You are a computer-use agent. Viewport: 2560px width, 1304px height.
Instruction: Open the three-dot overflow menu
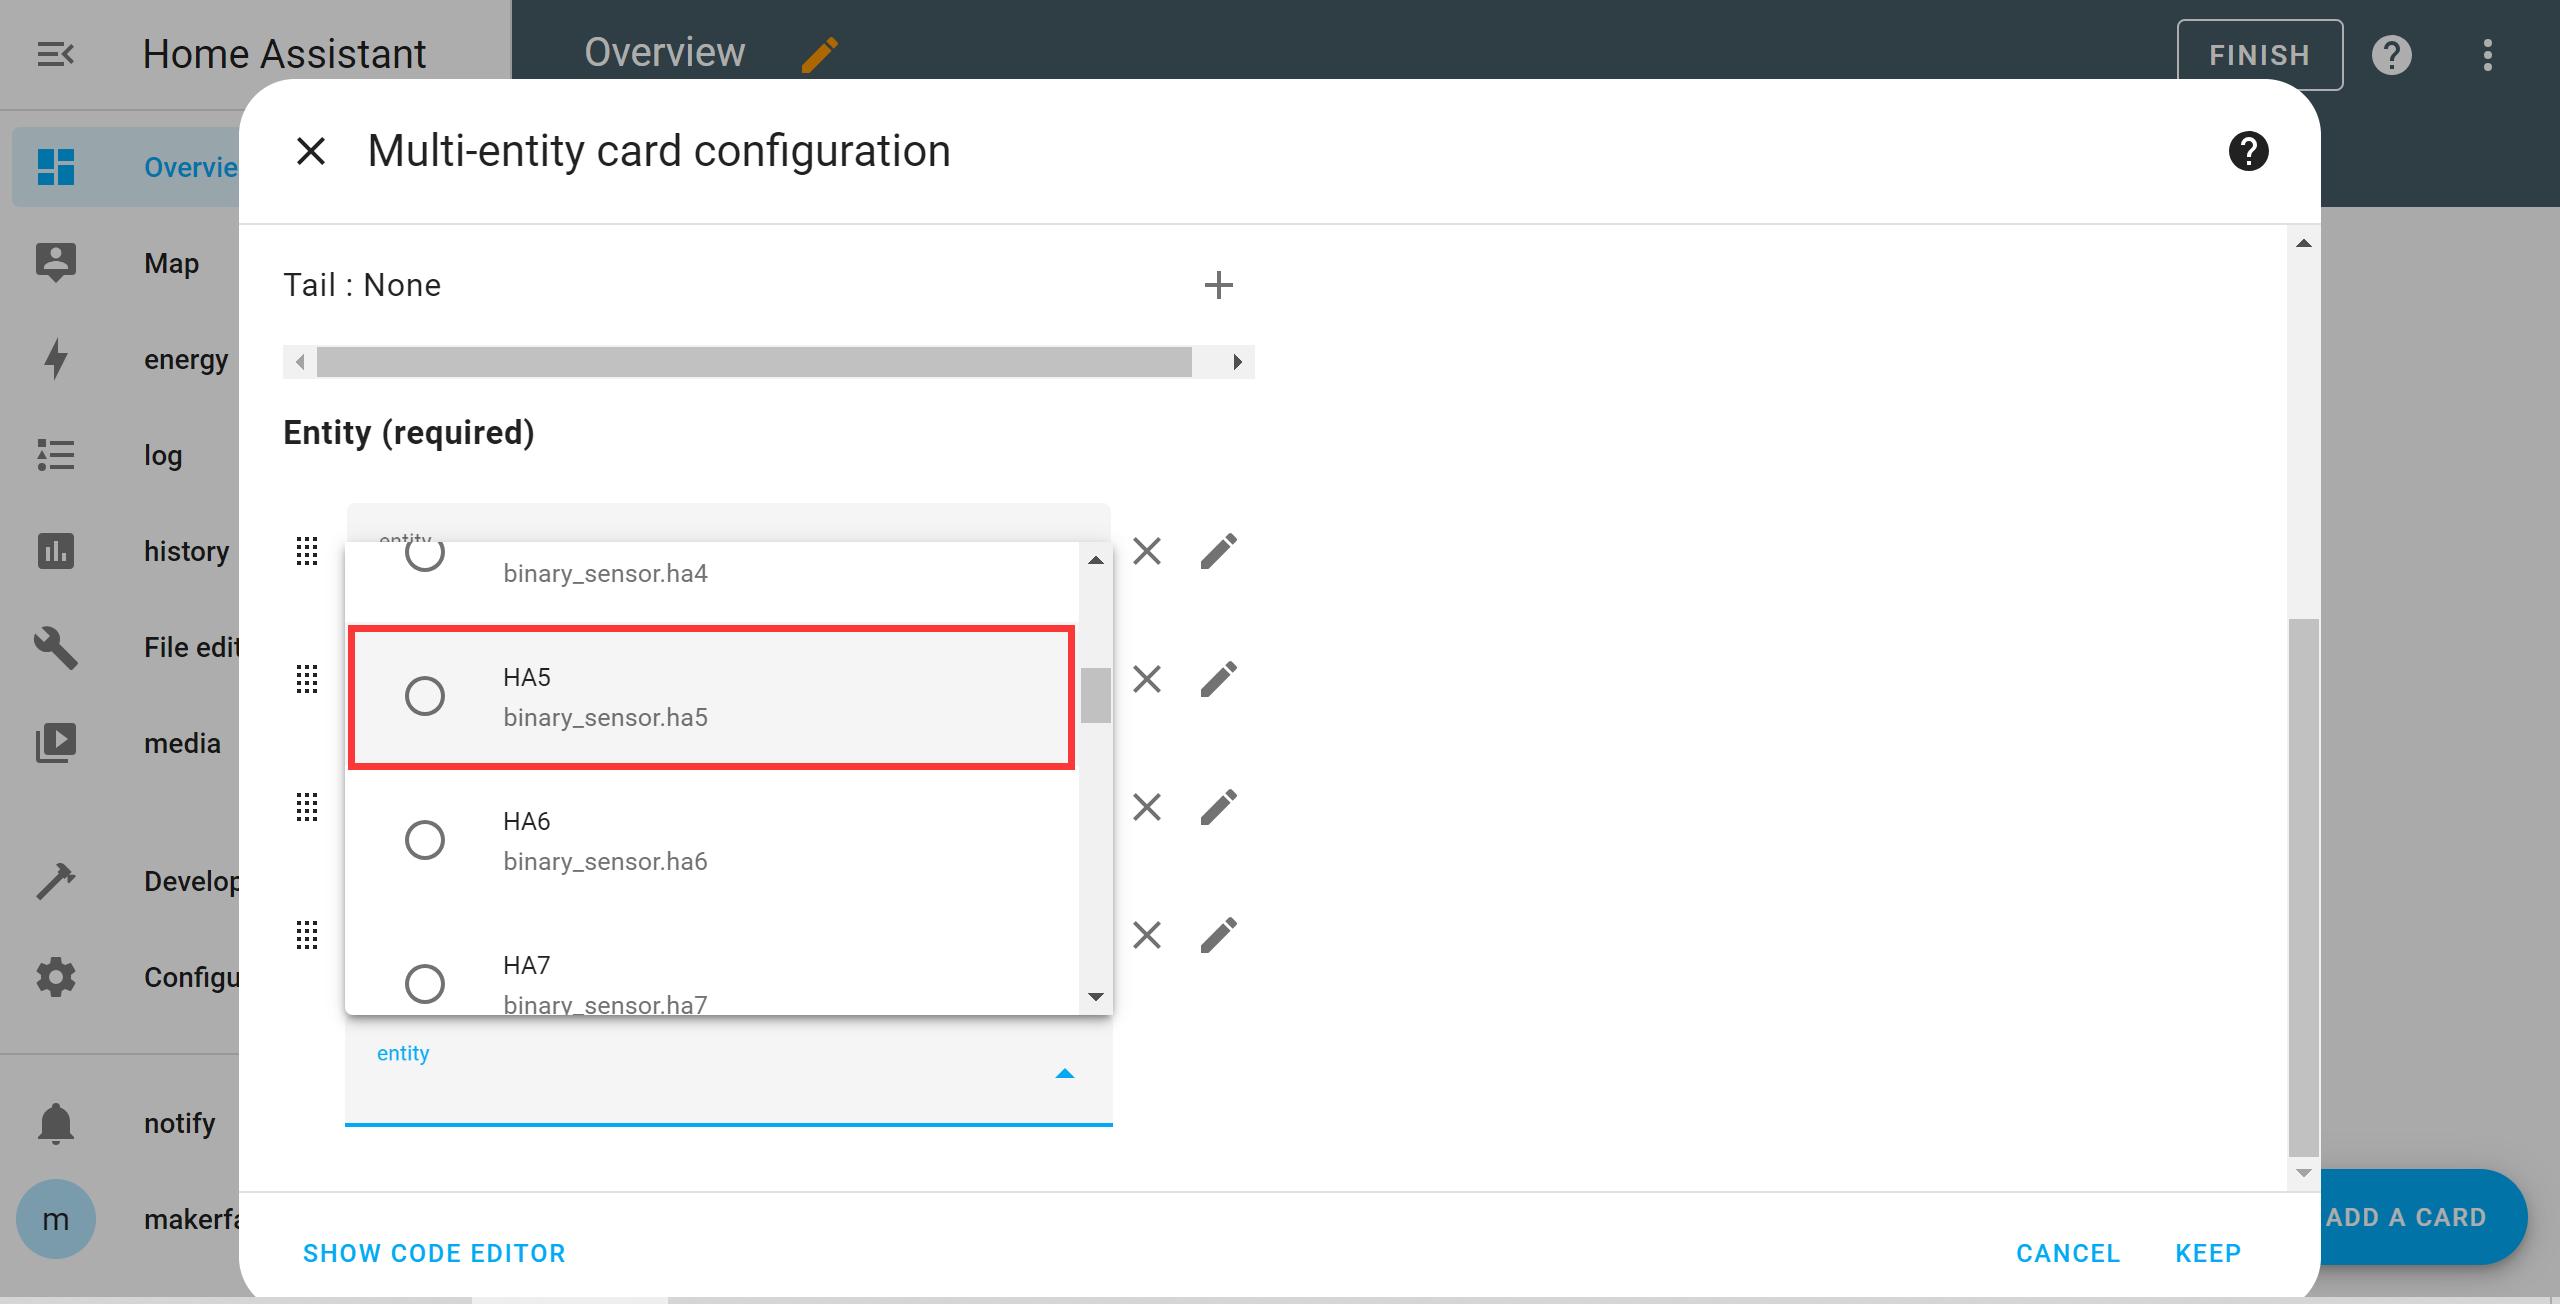[2488, 55]
